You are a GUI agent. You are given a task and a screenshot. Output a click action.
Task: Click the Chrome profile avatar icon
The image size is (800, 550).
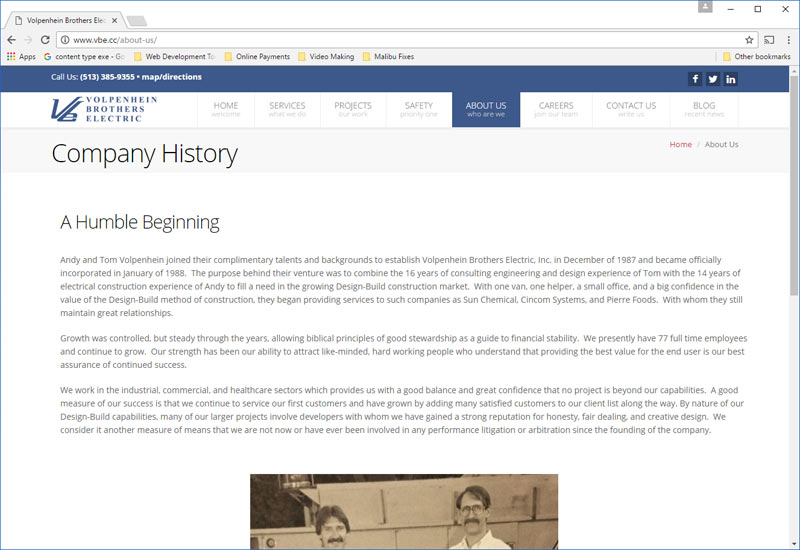(x=705, y=7)
